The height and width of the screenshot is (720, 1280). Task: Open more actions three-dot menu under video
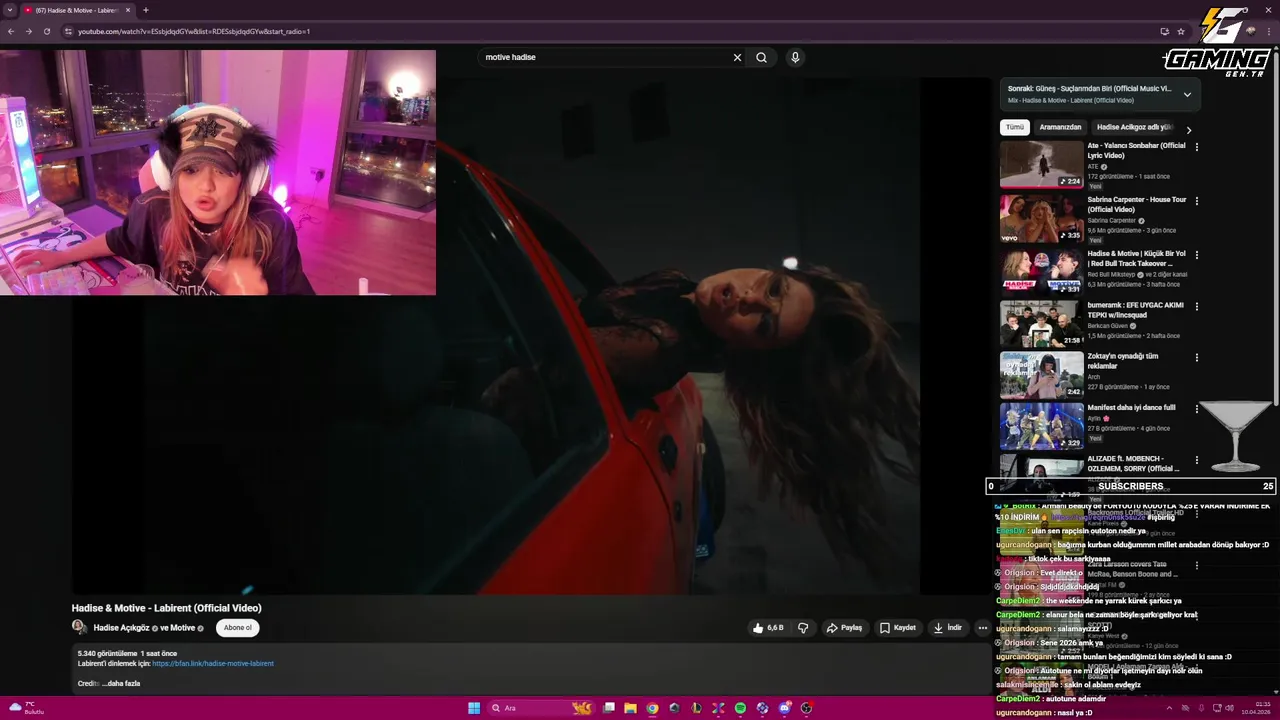pos(983,628)
